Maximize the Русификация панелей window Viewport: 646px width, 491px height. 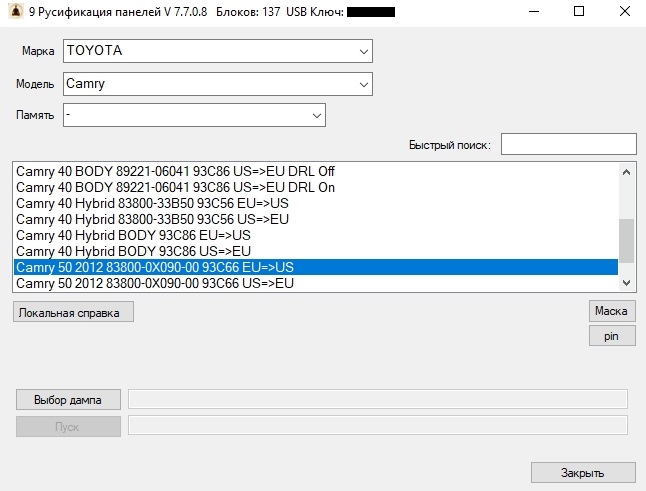tap(579, 12)
